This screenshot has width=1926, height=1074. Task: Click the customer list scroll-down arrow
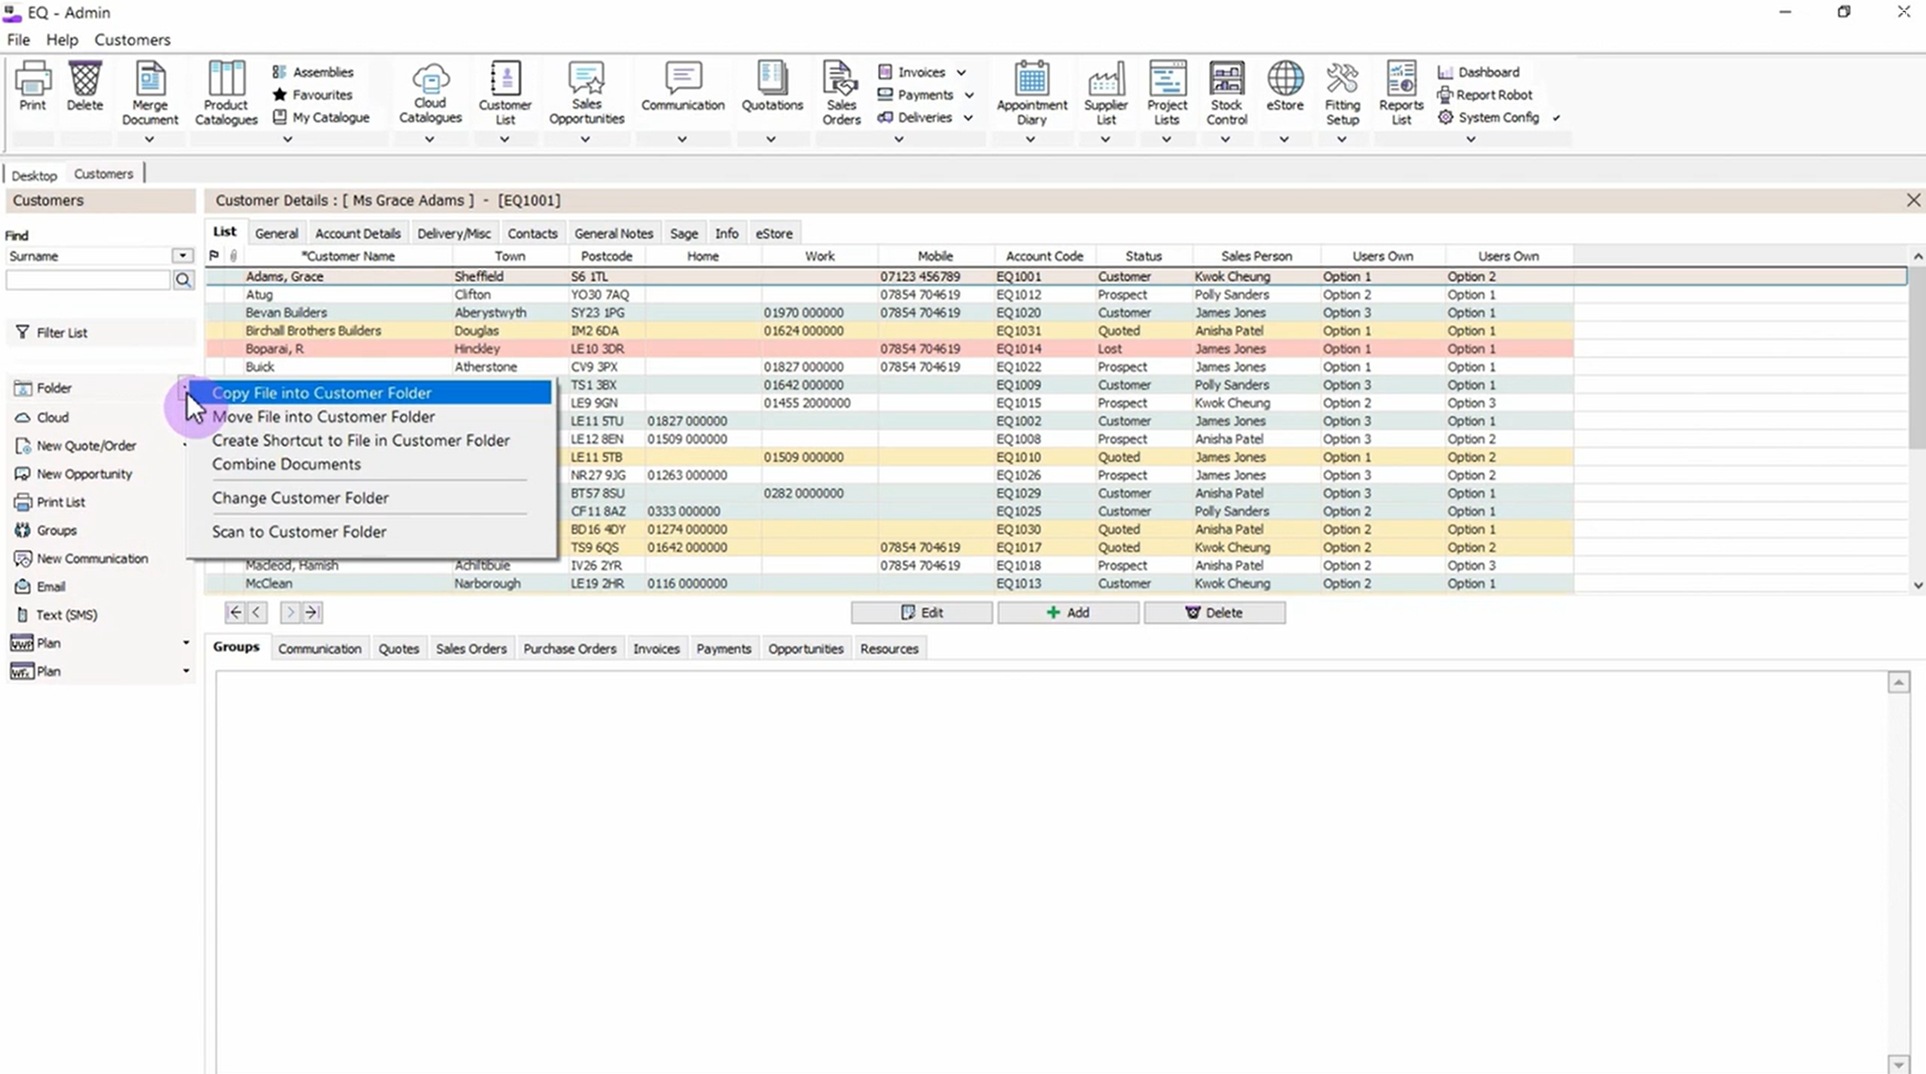pos(1917,586)
